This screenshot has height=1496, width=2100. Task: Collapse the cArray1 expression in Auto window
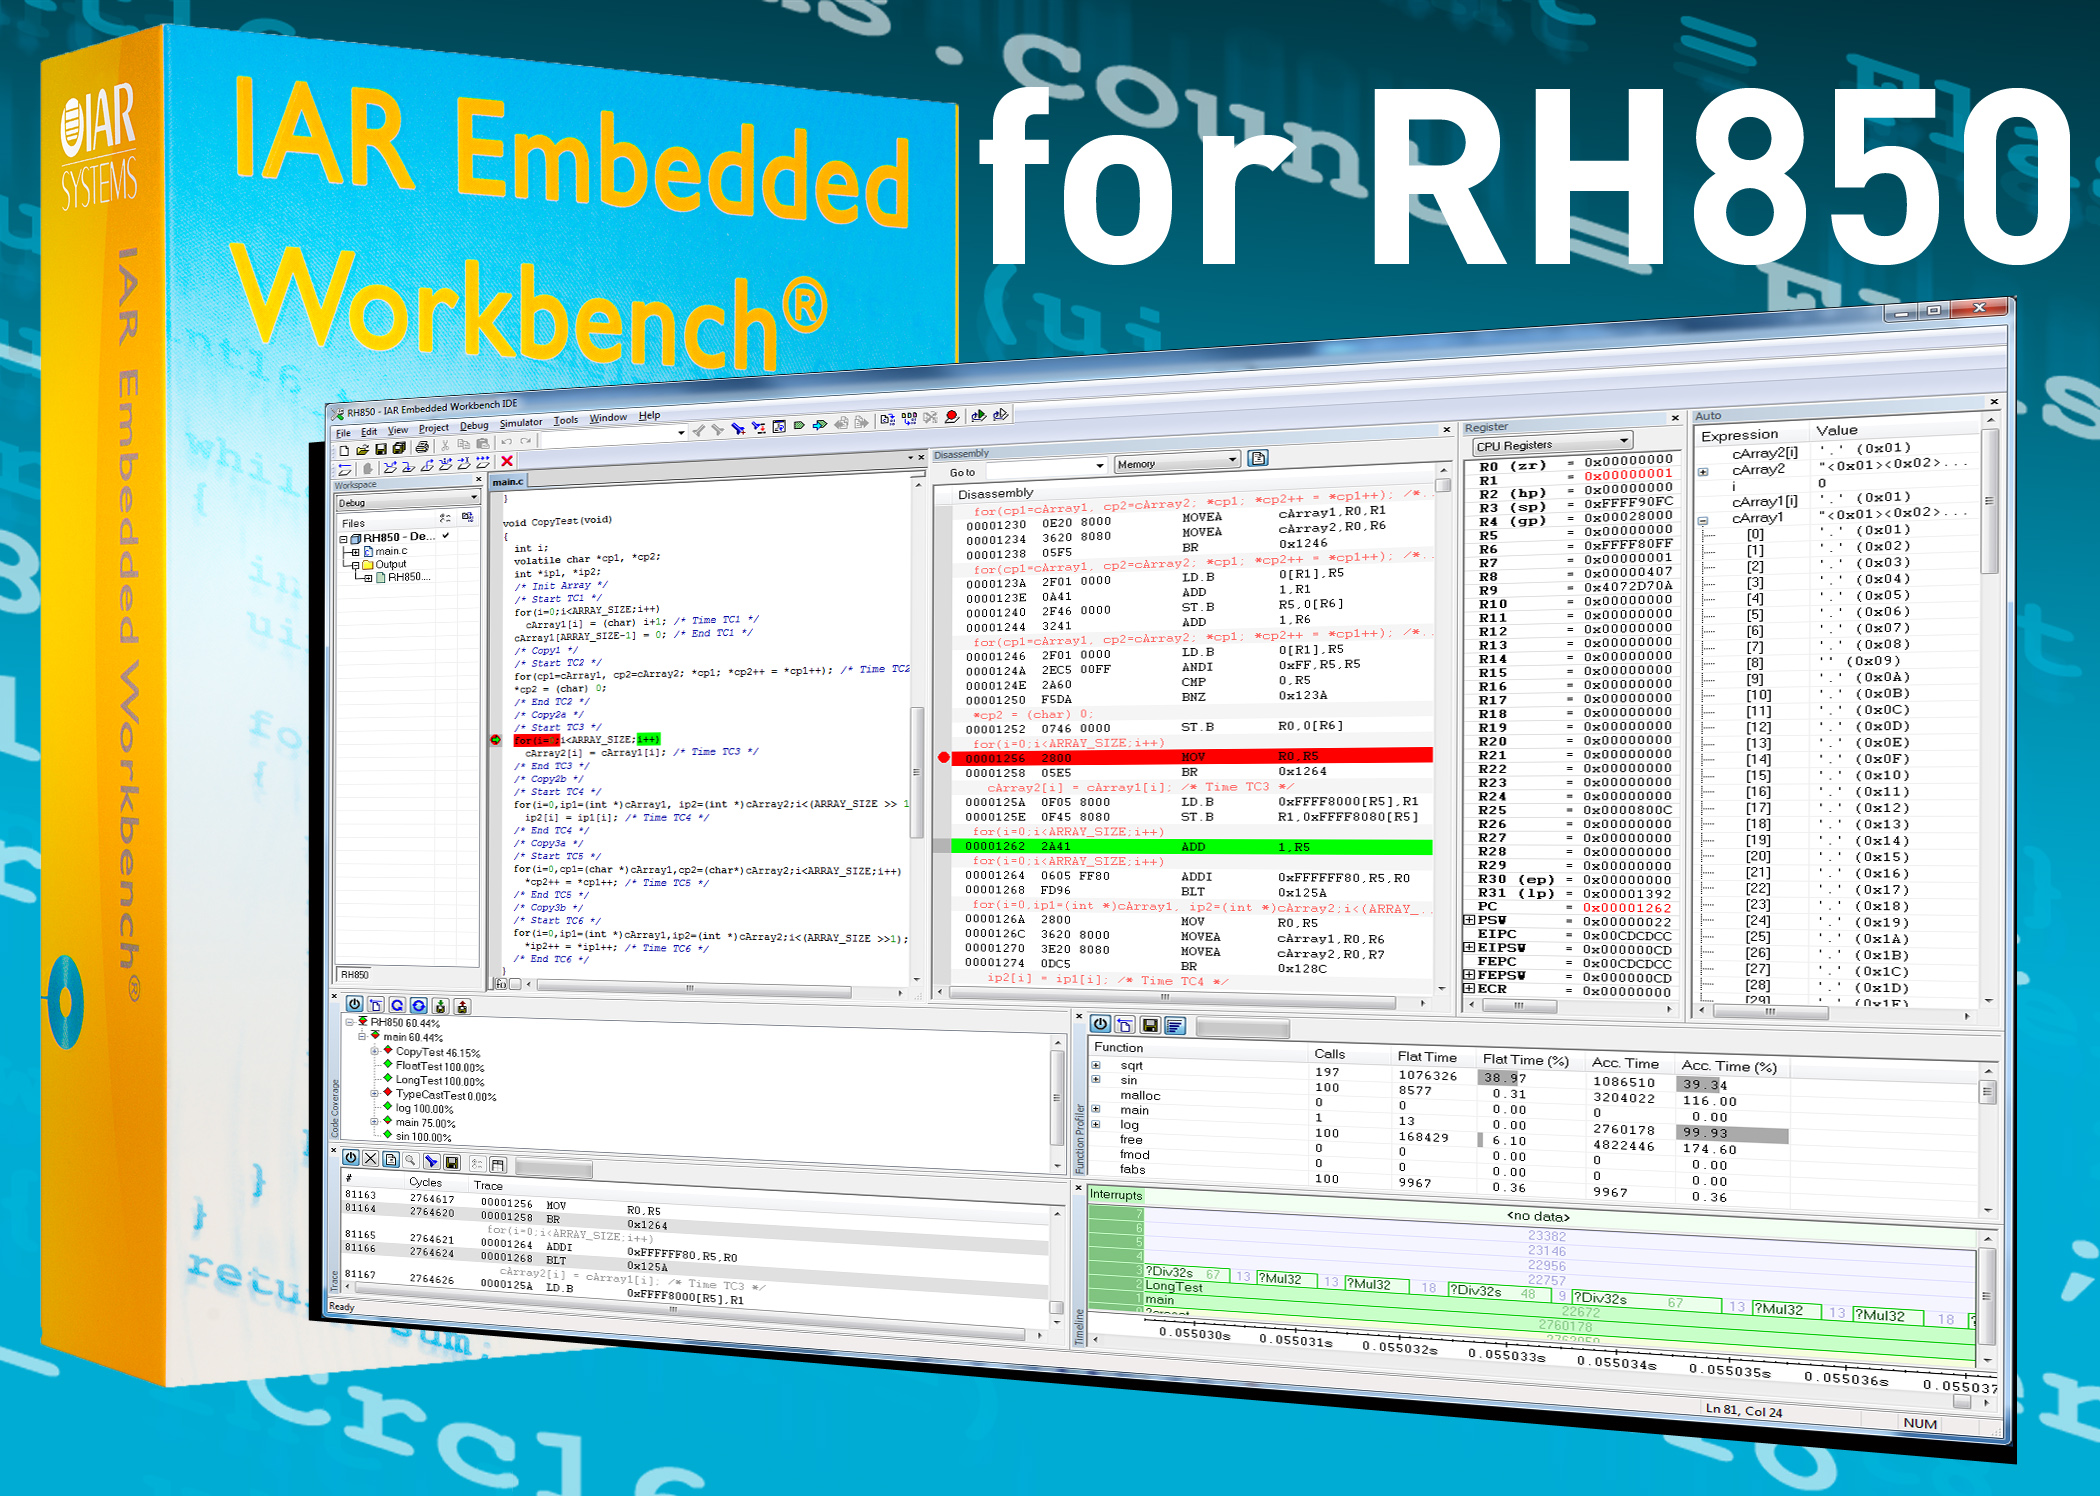pos(1703,521)
